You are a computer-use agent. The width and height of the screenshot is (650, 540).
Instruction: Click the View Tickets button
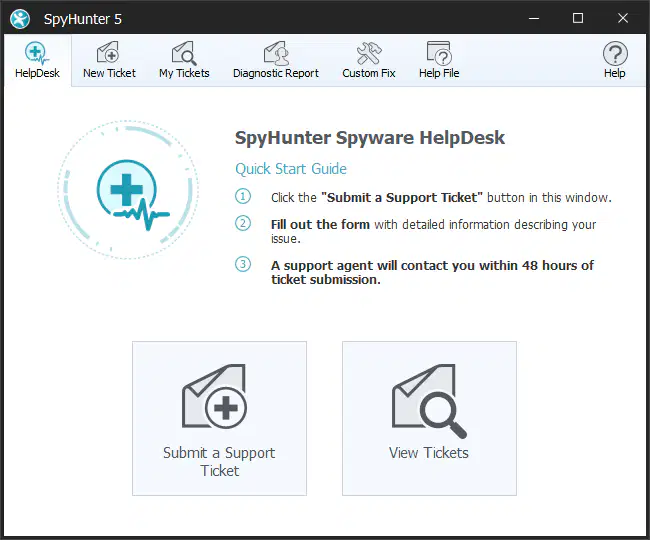coord(429,418)
